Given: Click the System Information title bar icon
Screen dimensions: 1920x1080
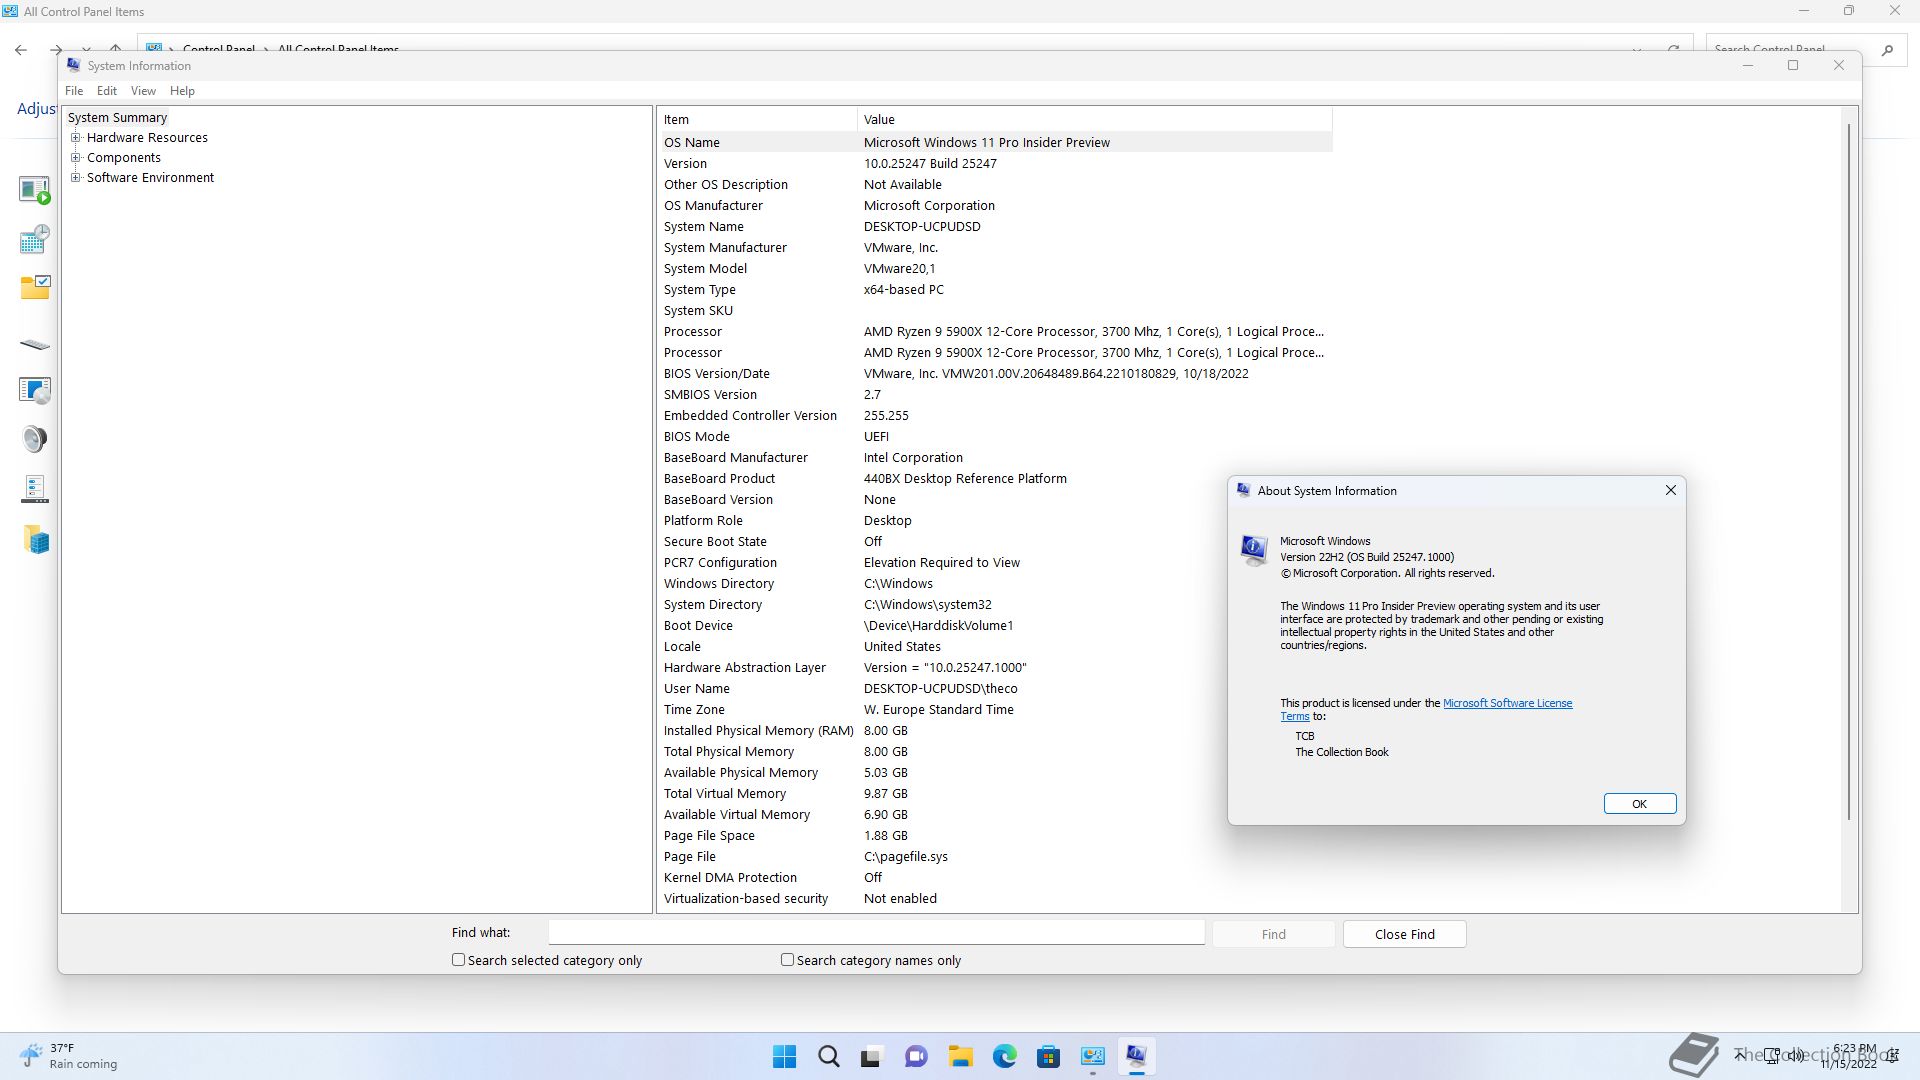Looking at the screenshot, I should pos(73,65).
